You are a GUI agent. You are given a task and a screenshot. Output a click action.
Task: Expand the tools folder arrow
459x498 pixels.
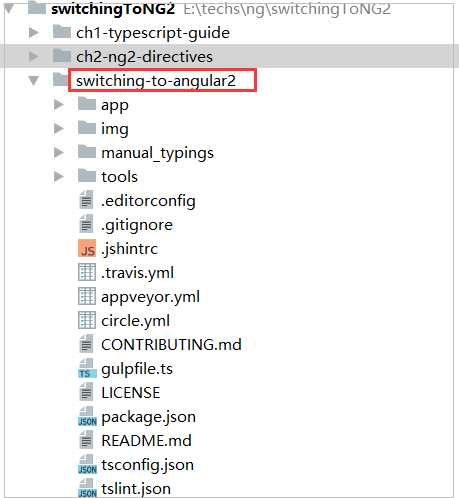pyautogui.click(x=59, y=176)
